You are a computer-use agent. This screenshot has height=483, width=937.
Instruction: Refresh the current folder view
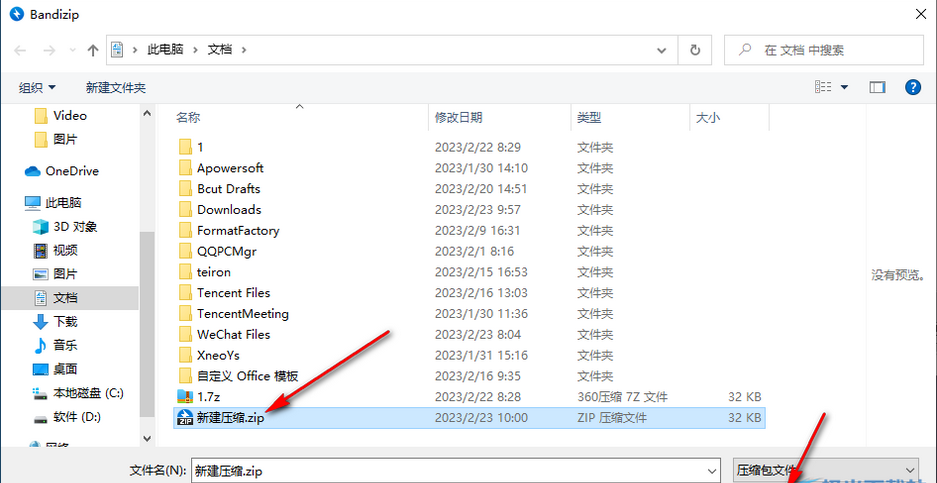[695, 49]
